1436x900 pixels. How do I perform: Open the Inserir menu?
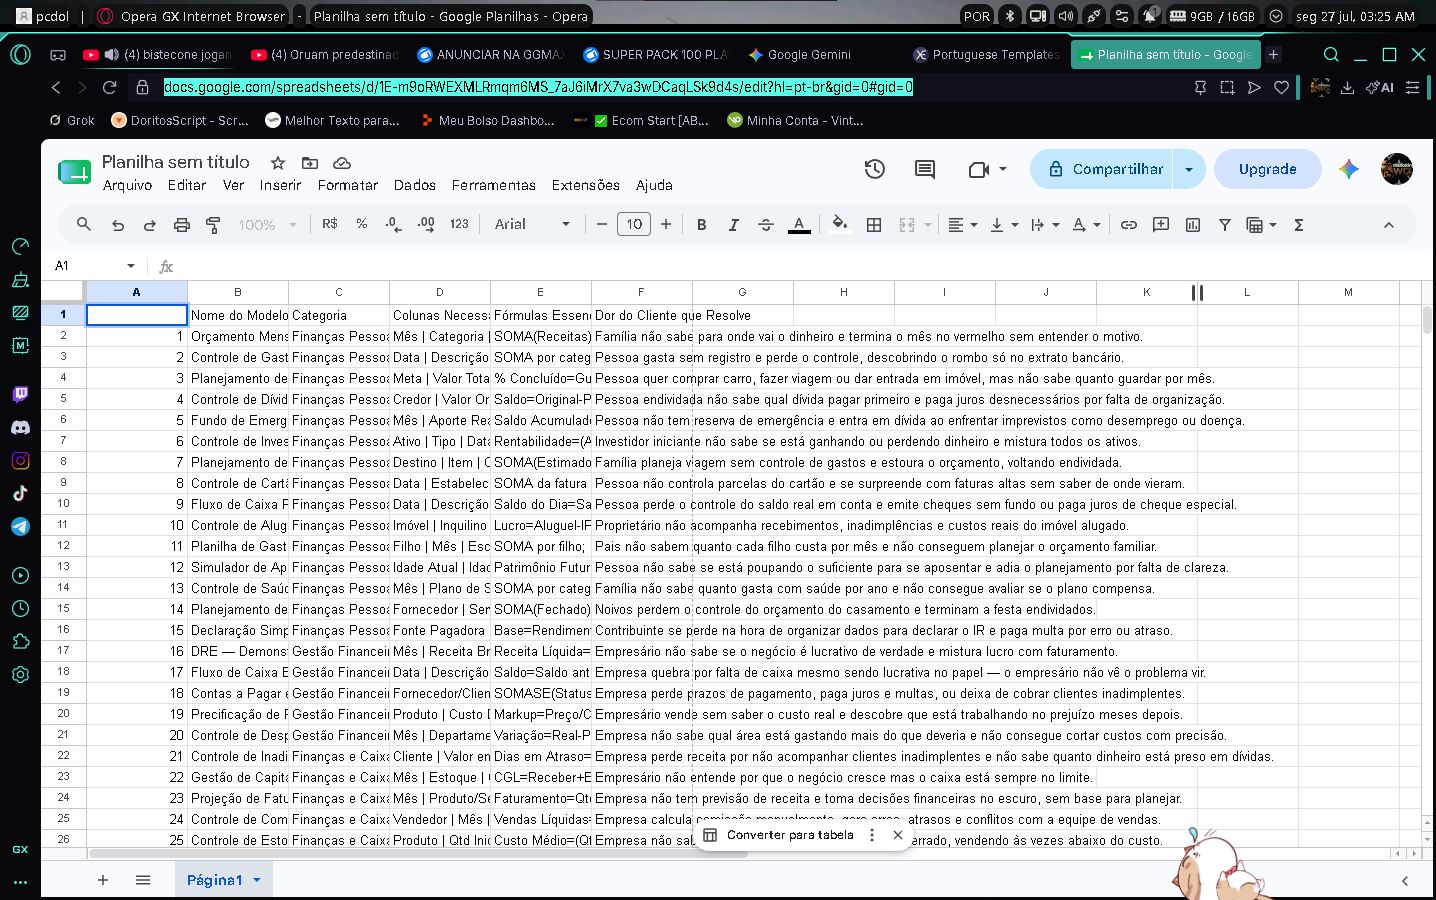[x=280, y=185]
